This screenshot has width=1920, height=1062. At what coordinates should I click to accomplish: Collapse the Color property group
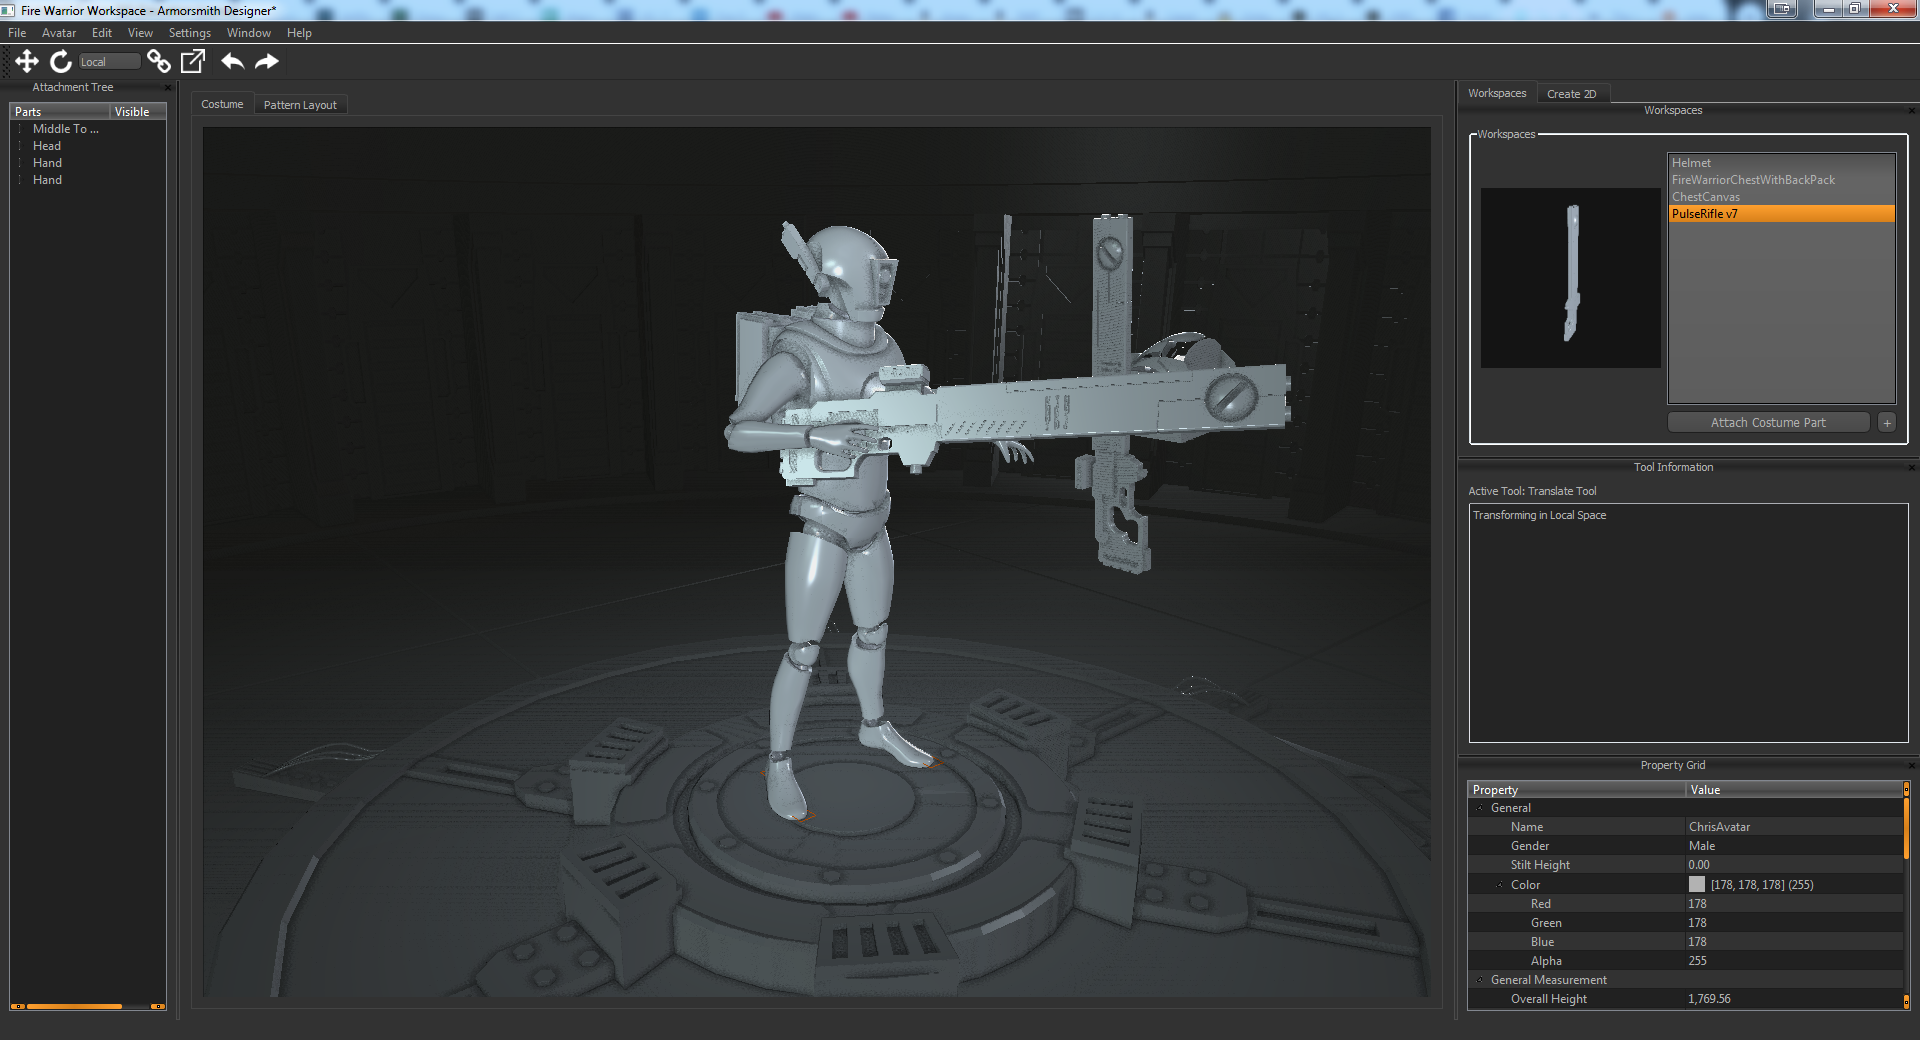coord(1500,884)
